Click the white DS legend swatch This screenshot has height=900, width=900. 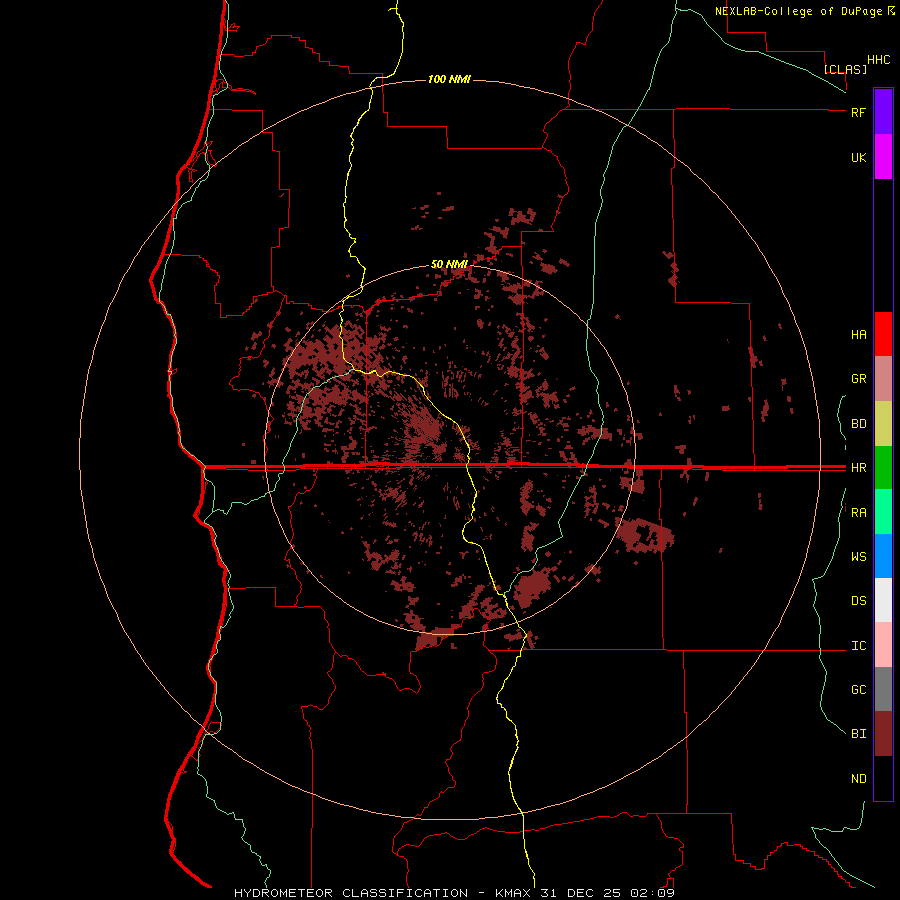883,600
